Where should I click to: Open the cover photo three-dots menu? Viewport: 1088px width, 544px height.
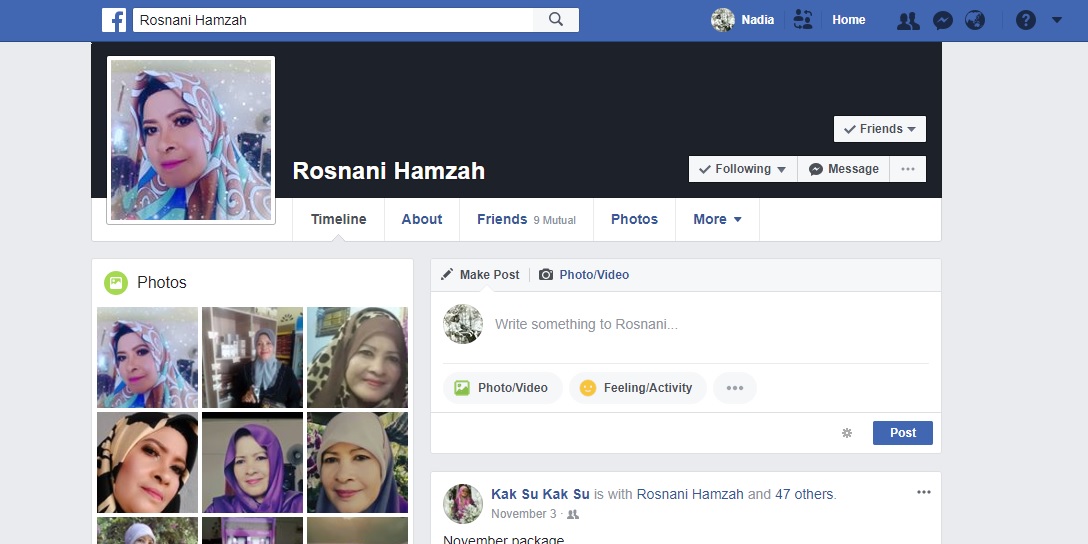908,169
